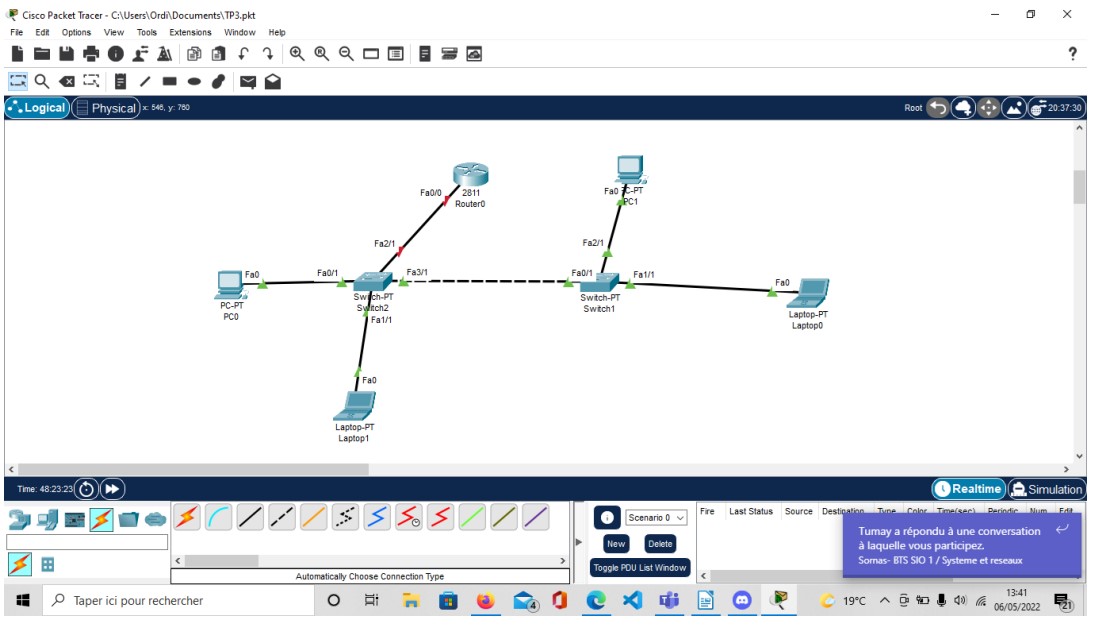Pick the Place Note tool
Image resolution: width=1102 pixels, height=627 pixels.
pyautogui.click(x=121, y=82)
